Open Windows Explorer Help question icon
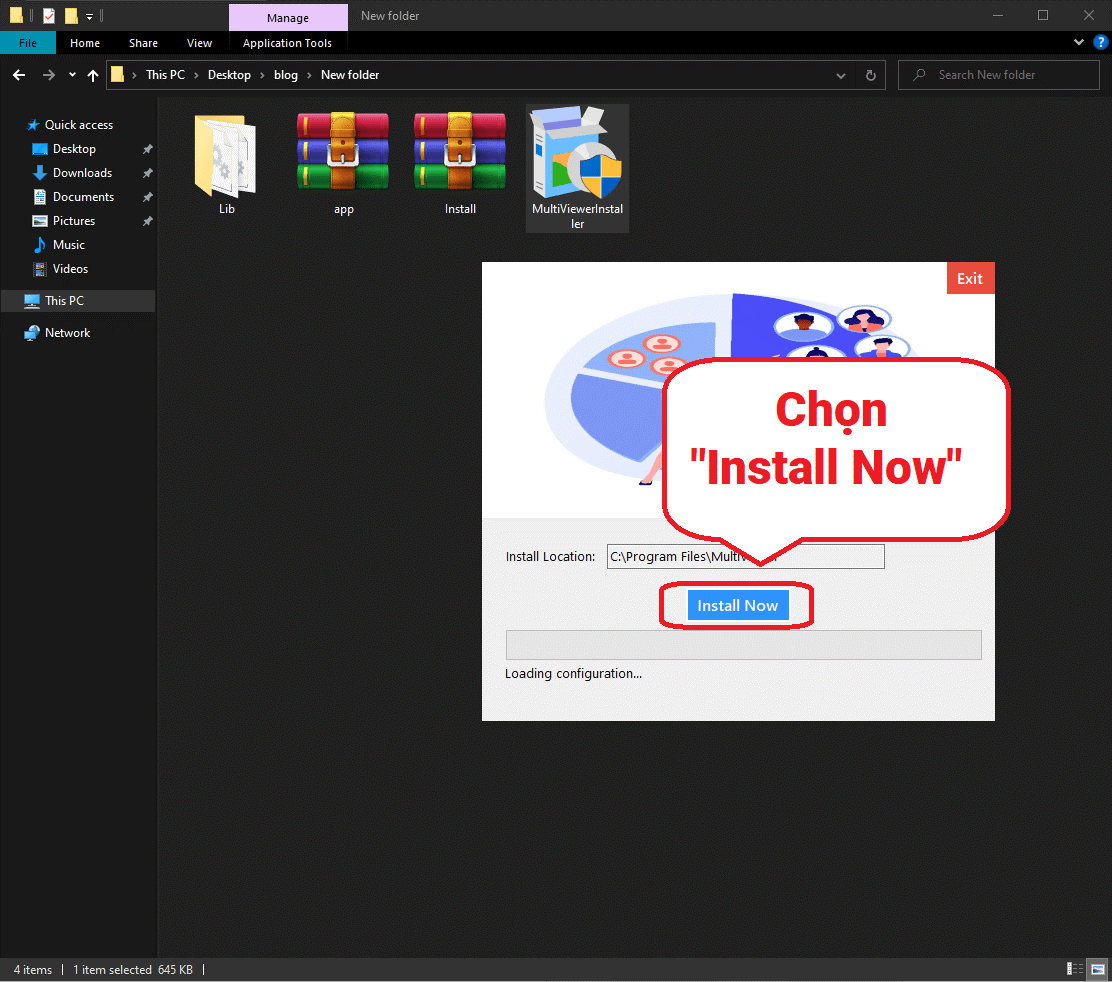The height and width of the screenshot is (982, 1112). click(1100, 42)
